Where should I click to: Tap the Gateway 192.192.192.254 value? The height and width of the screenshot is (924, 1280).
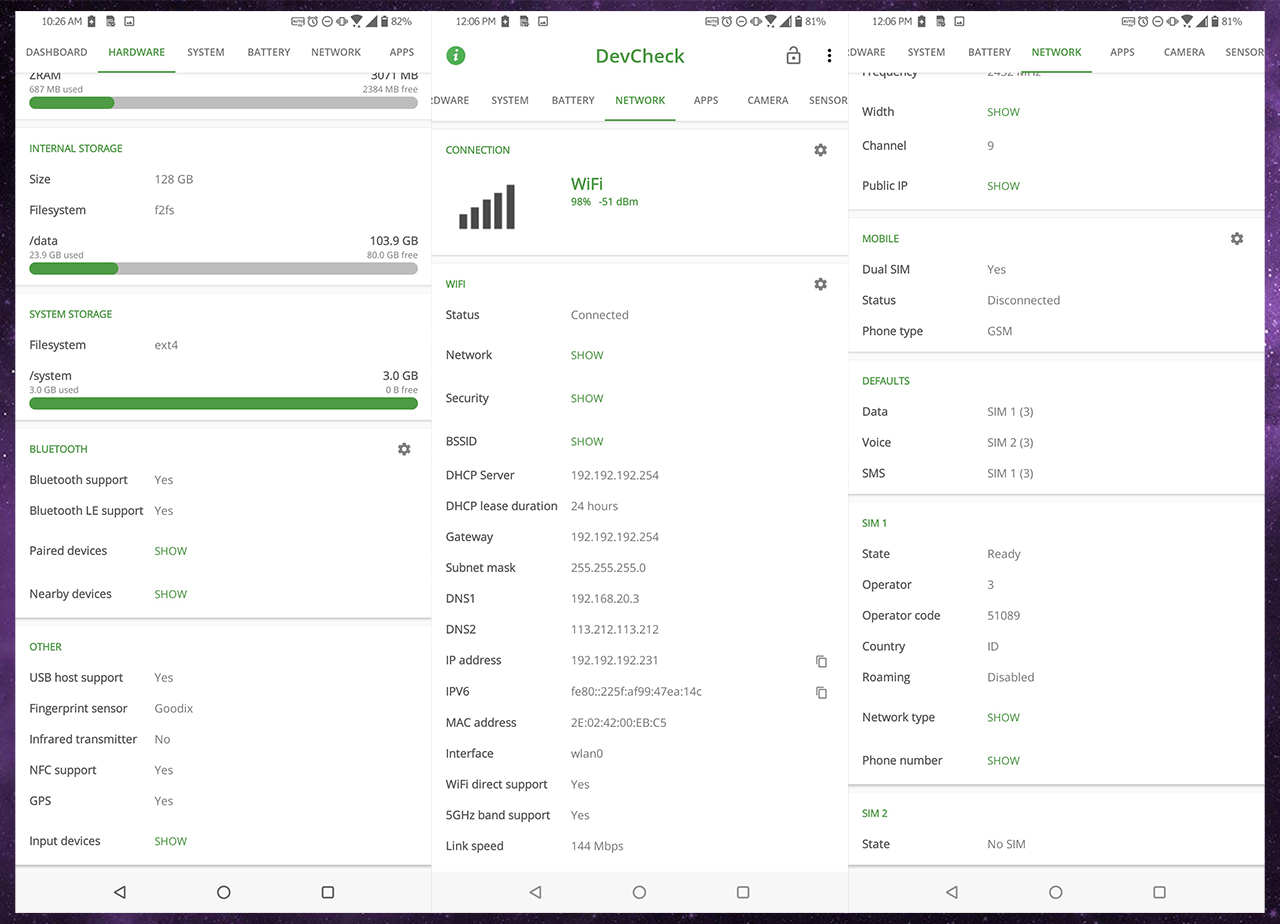[615, 537]
